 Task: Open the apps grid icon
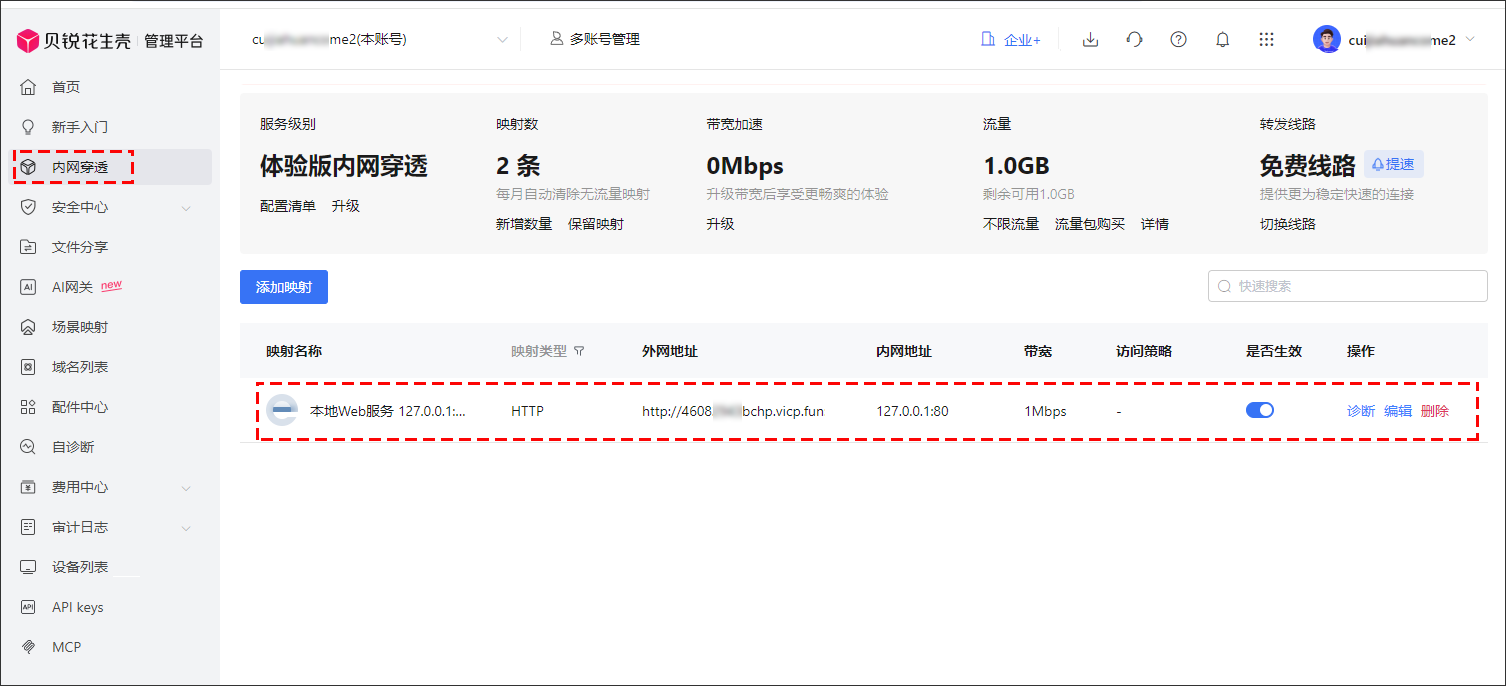(x=1266, y=40)
